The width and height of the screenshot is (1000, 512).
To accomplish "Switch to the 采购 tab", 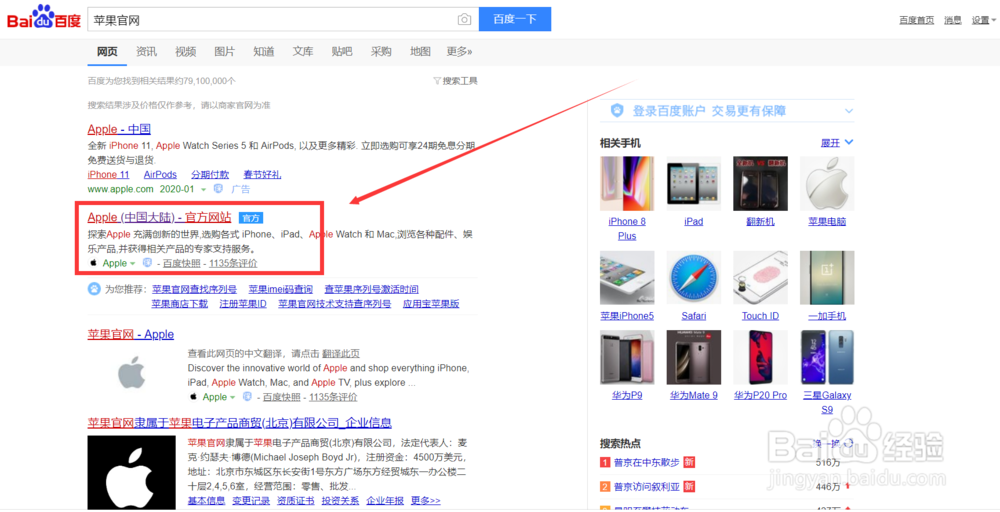I will pos(381,52).
